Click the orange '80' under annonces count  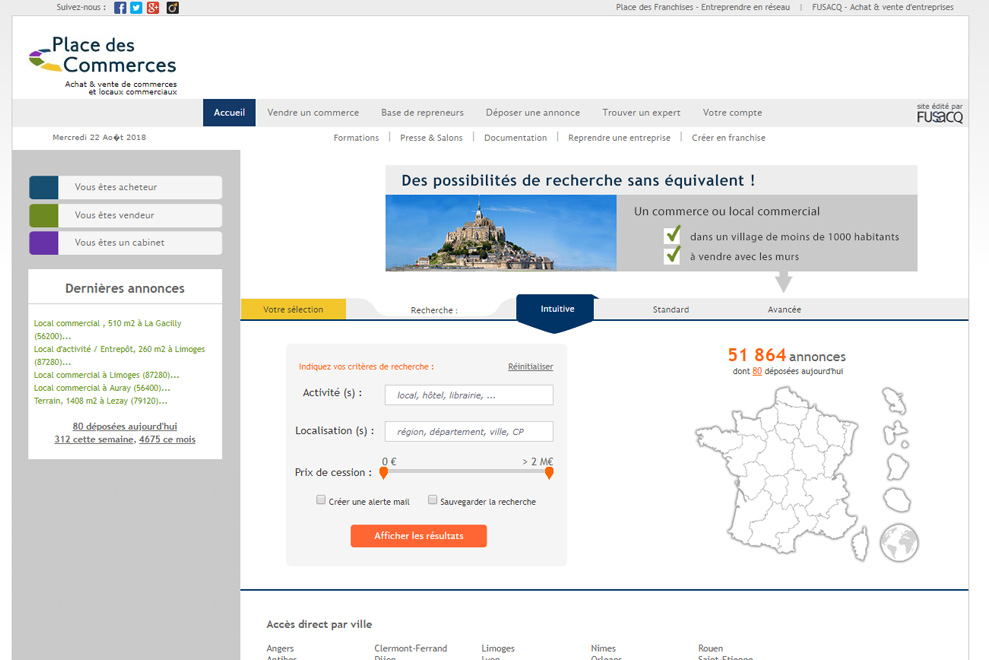click(757, 371)
